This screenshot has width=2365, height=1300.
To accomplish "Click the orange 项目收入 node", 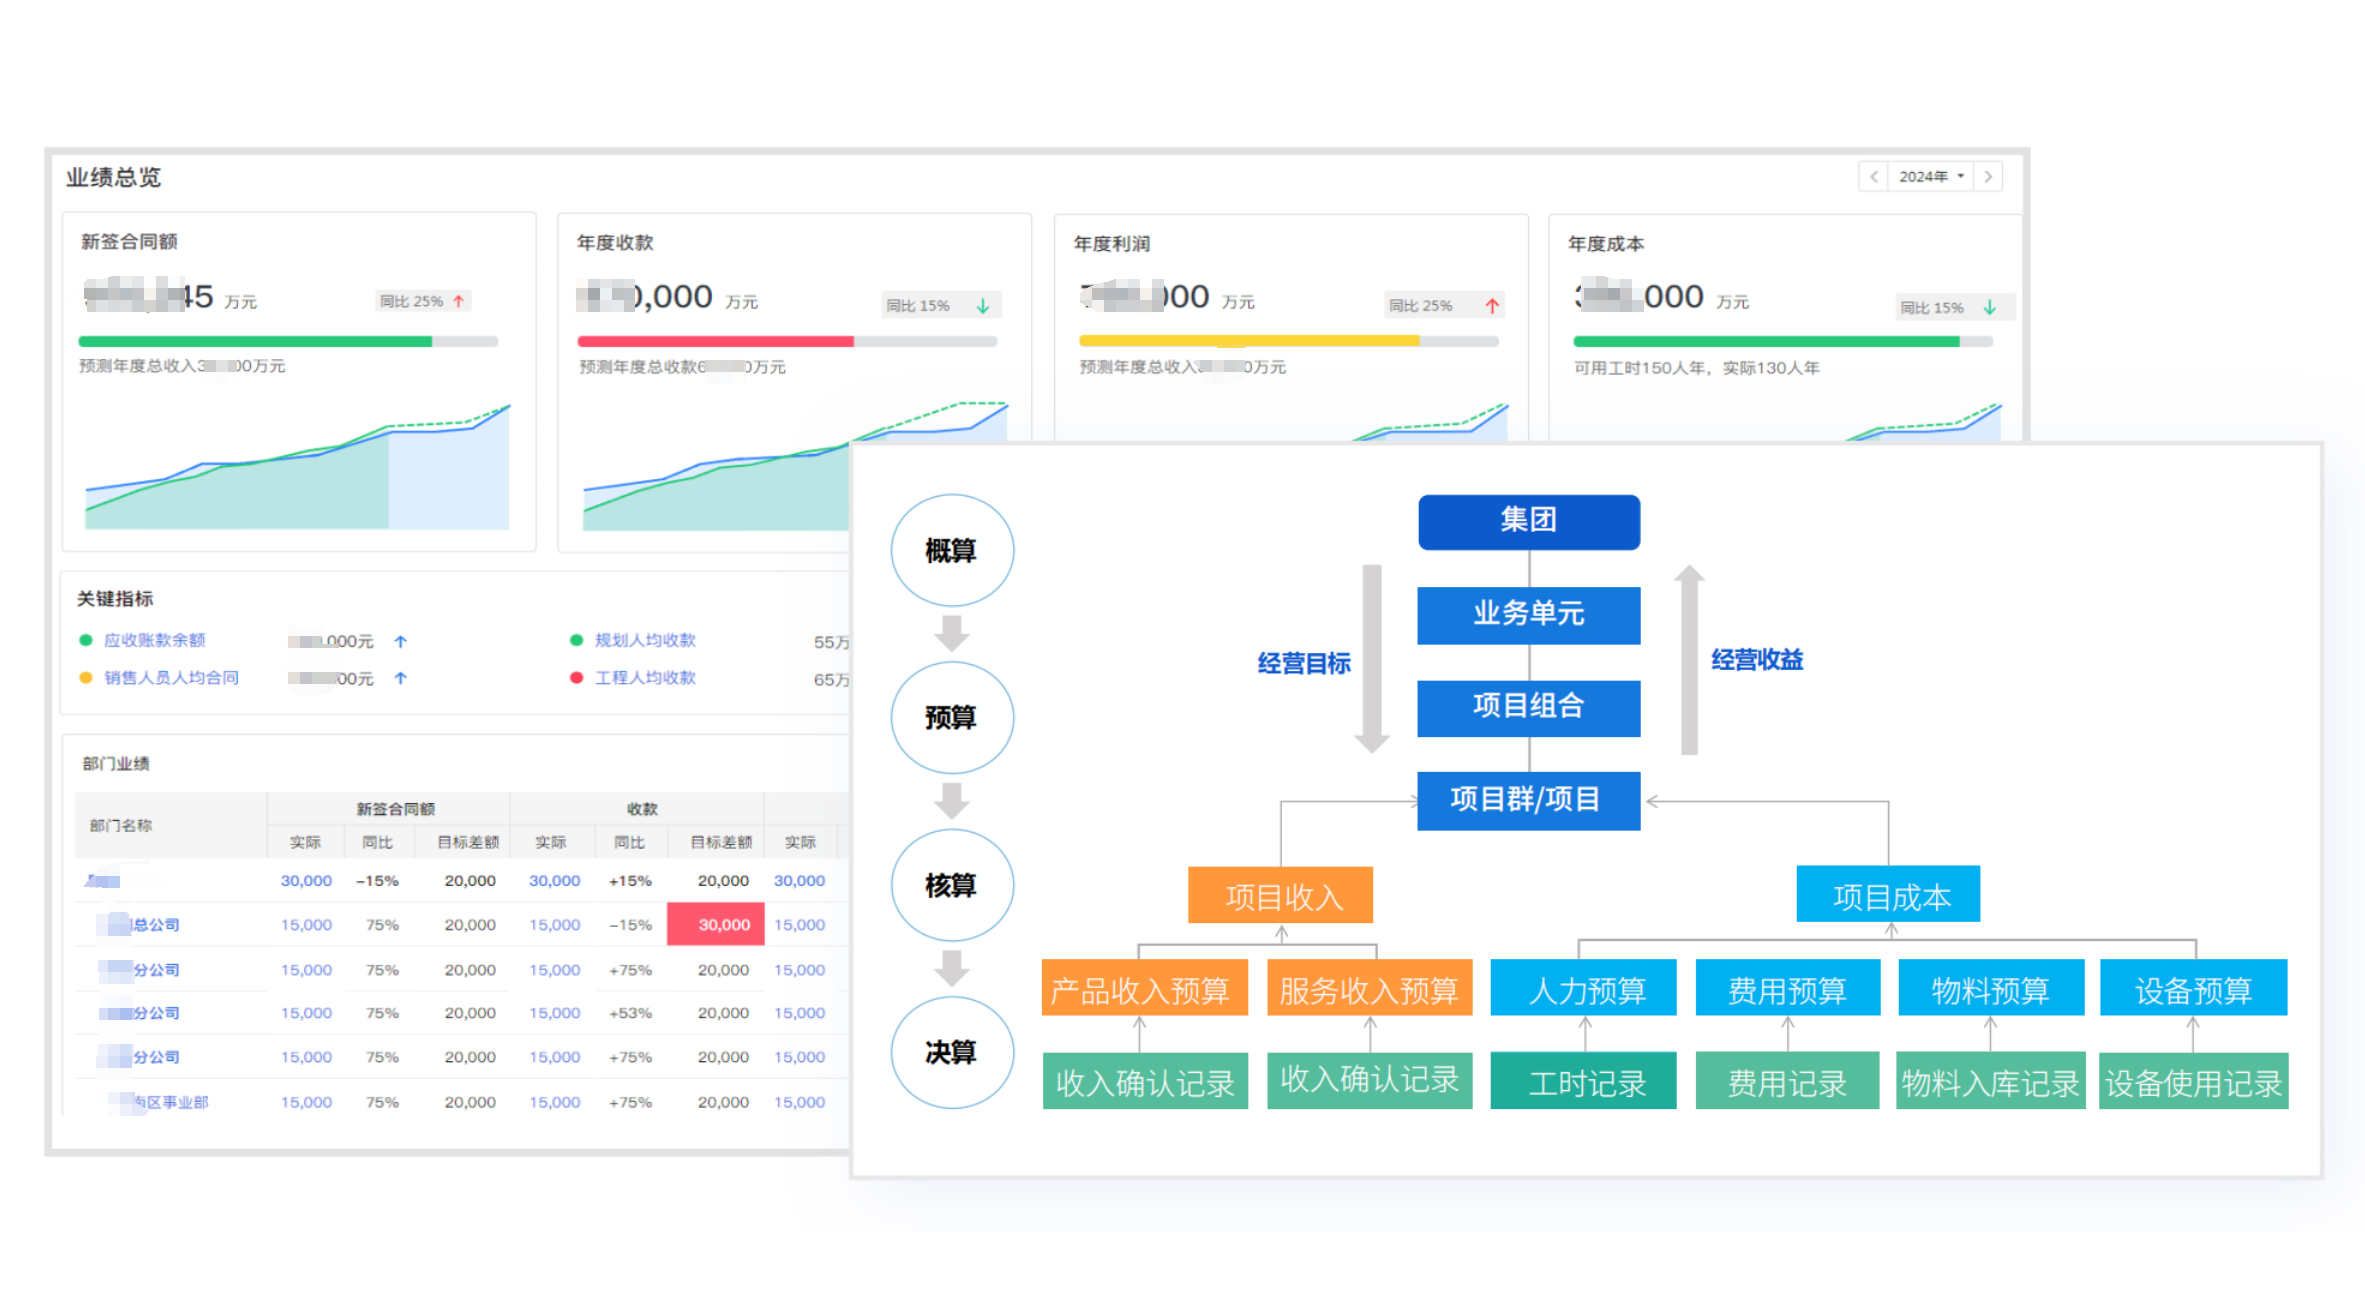I will coord(1280,896).
